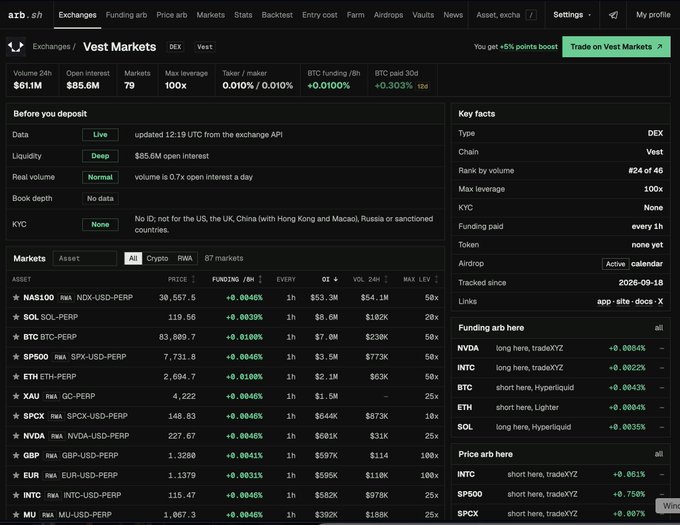680x525 pixels.
Task: Click the BTC short here, Hyperliquid row
Action: coord(560,388)
